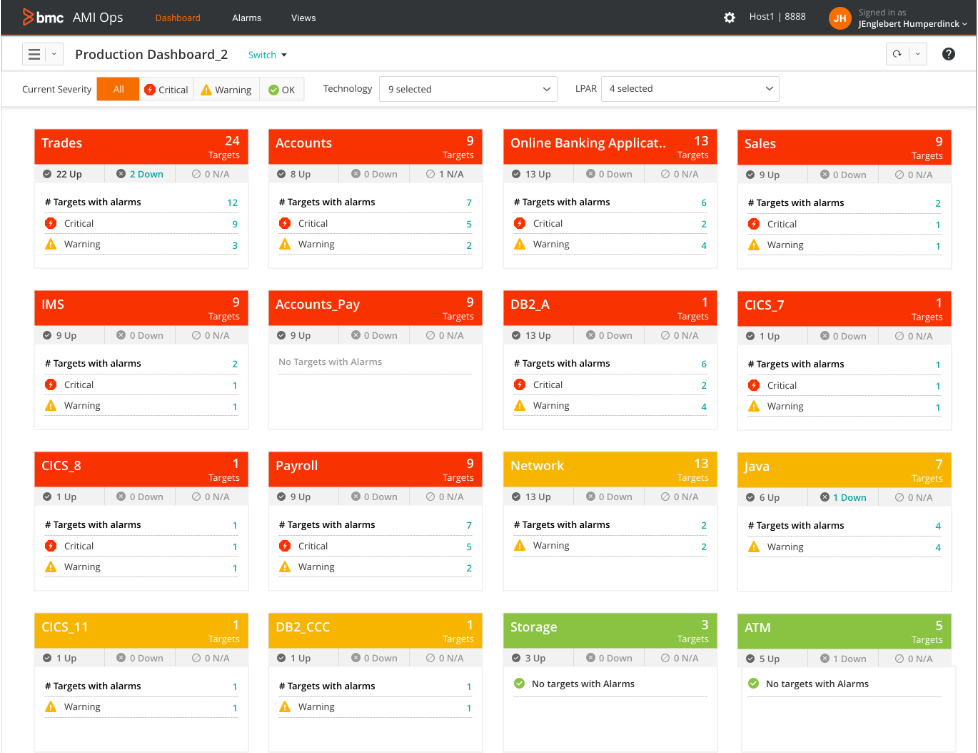
Task: Open critical count 9 in Trades
Action: click(x=235, y=223)
